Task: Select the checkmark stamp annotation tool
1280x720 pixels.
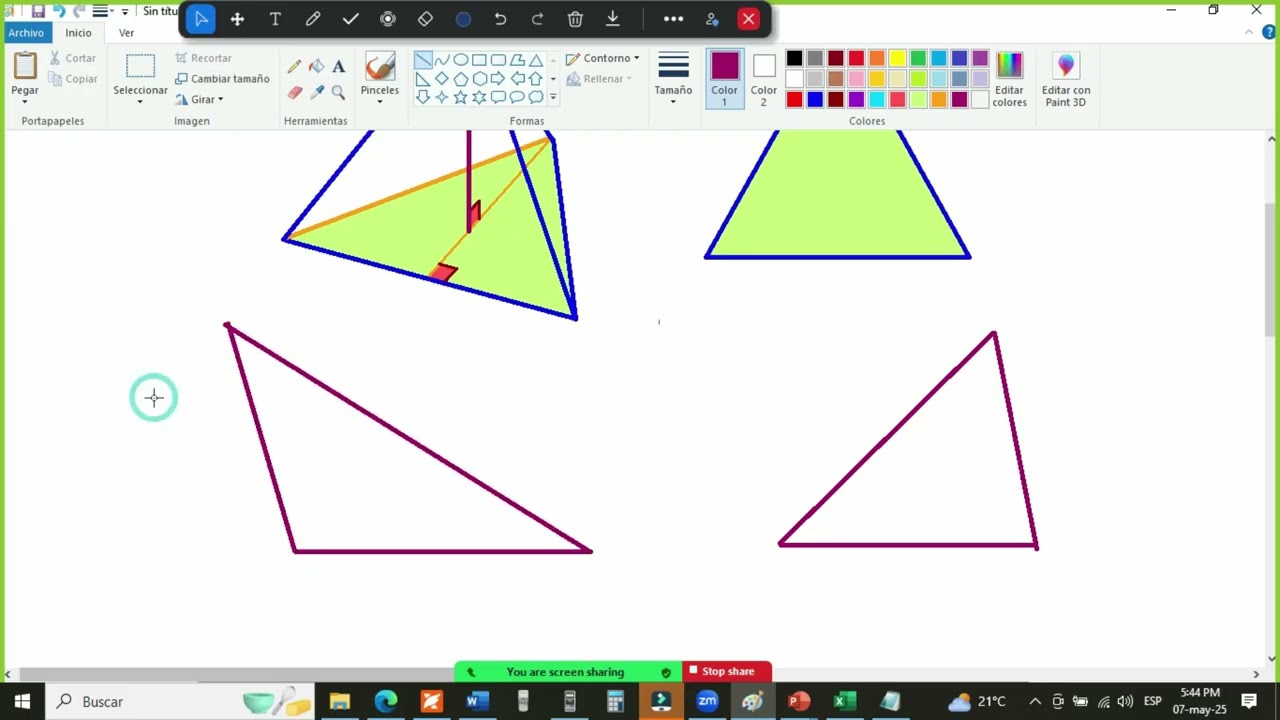Action: (350, 19)
